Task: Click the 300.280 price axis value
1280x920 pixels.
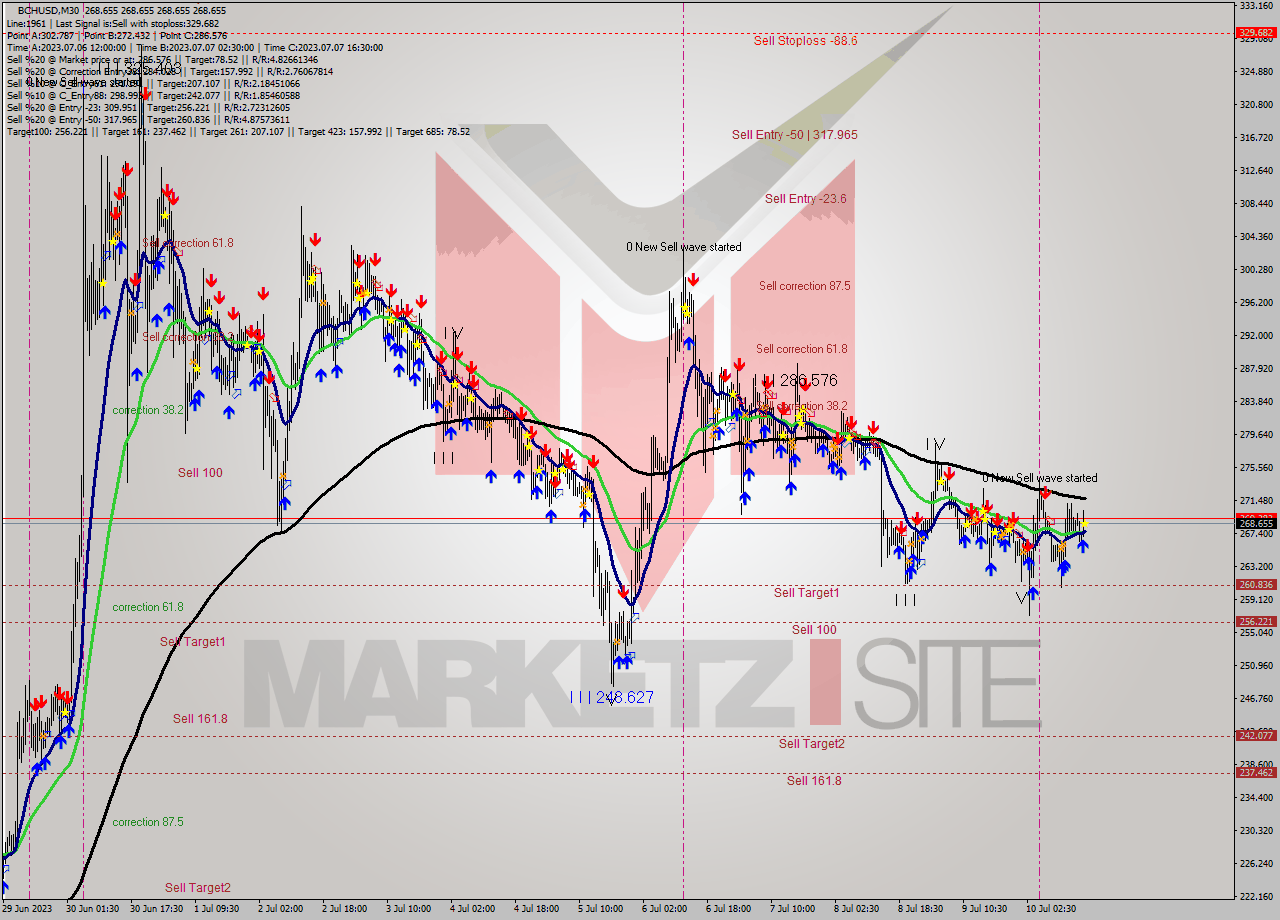Action: (x=1256, y=269)
